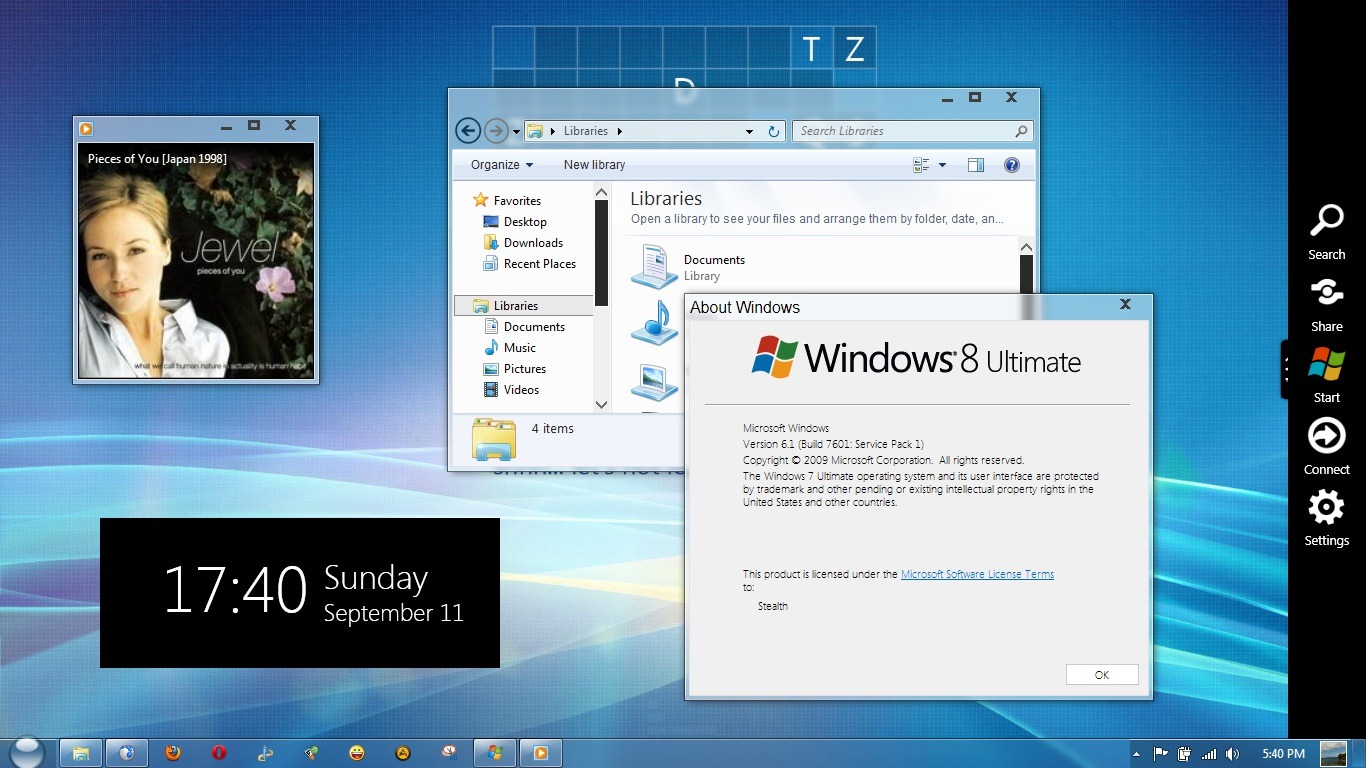Click the Music library icon in list
The height and width of the screenshot is (768, 1366).
coord(655,323)
